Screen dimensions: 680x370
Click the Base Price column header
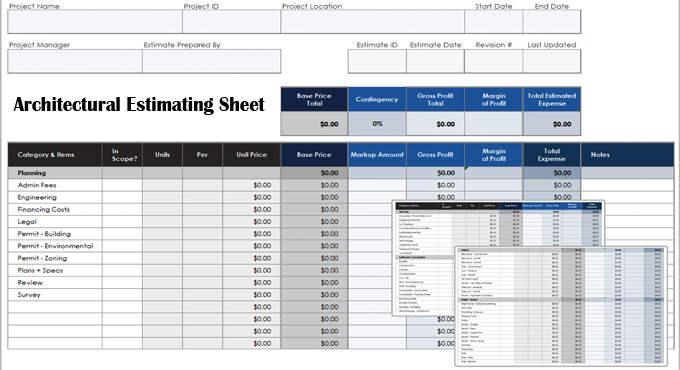pos(314,155)
